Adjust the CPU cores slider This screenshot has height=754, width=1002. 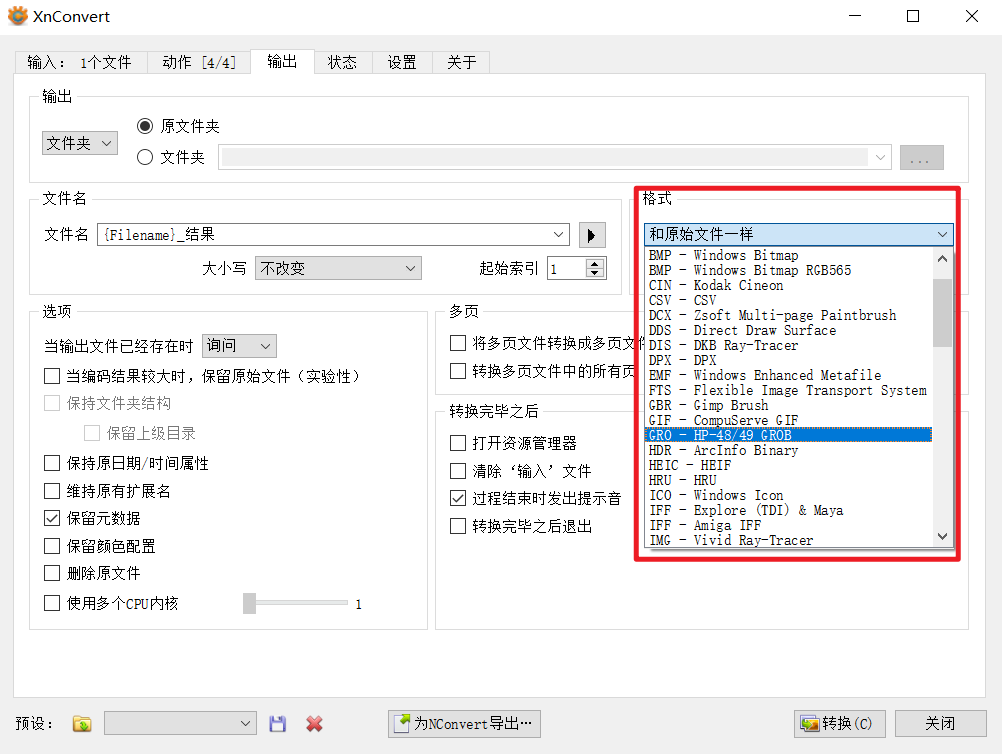click(x=249, y=603)
